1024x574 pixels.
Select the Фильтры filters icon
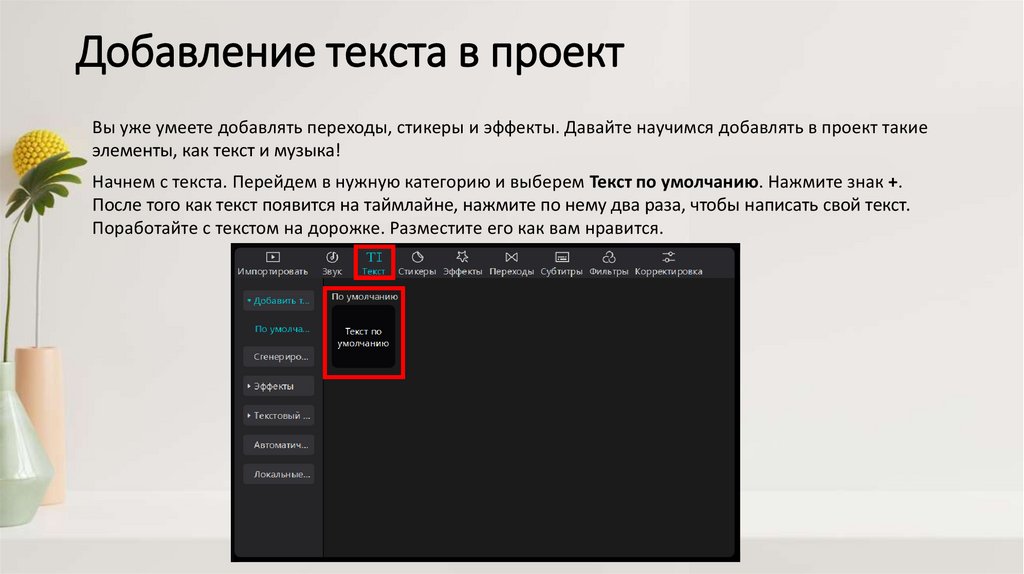(x=608, y=258)
